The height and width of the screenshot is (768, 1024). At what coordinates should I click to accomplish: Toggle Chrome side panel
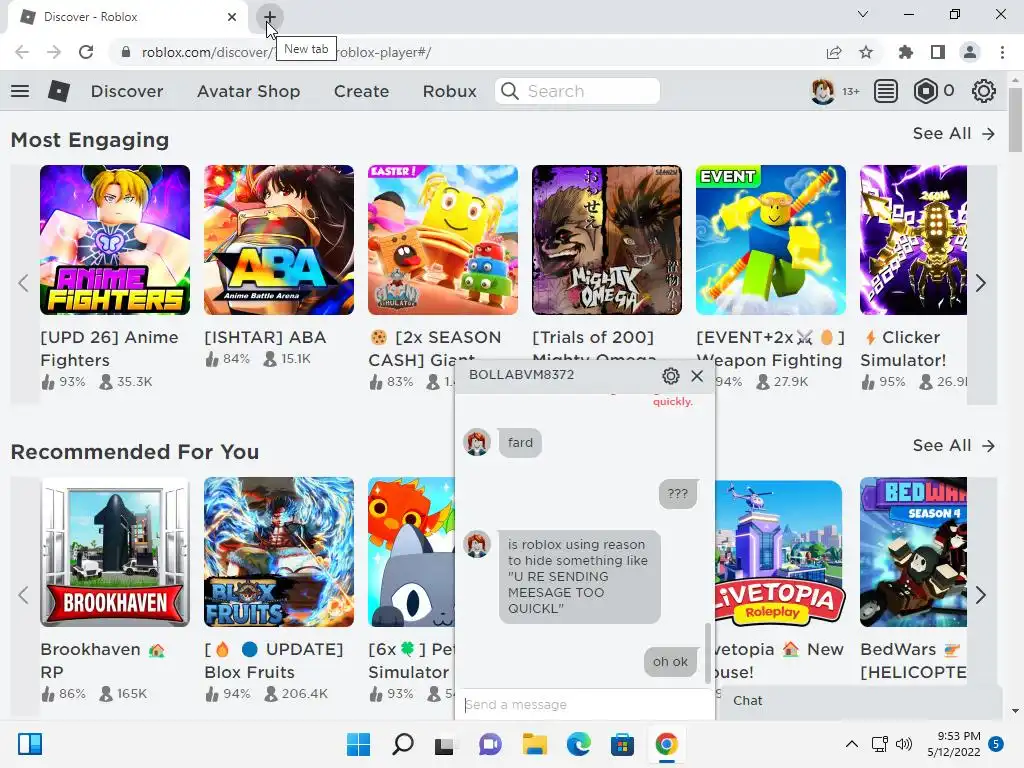pos(938,52)
